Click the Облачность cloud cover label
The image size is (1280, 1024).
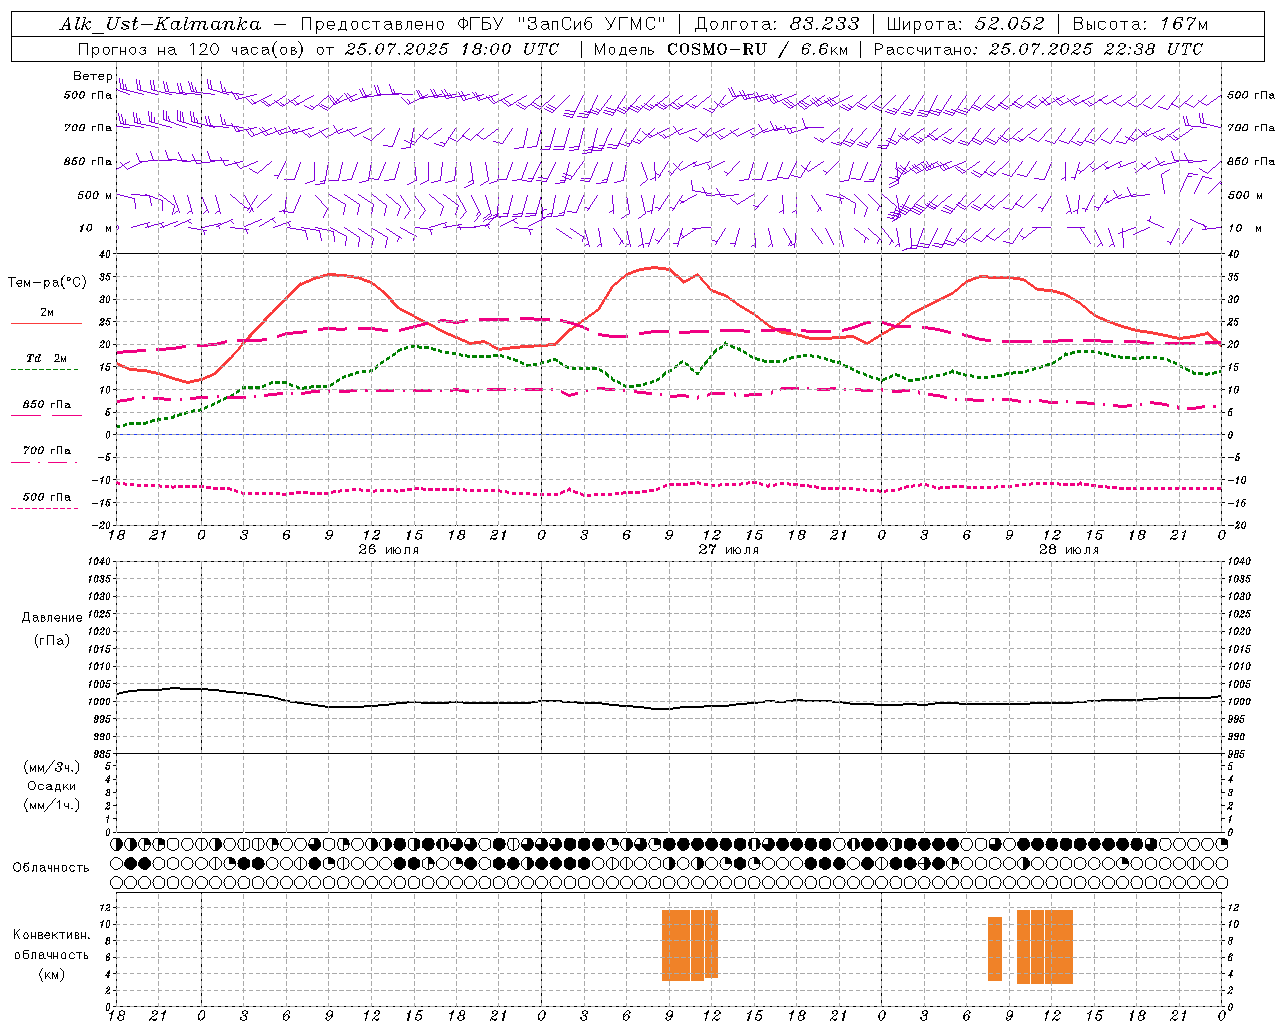pyautogui.click(x=51, y=867)
